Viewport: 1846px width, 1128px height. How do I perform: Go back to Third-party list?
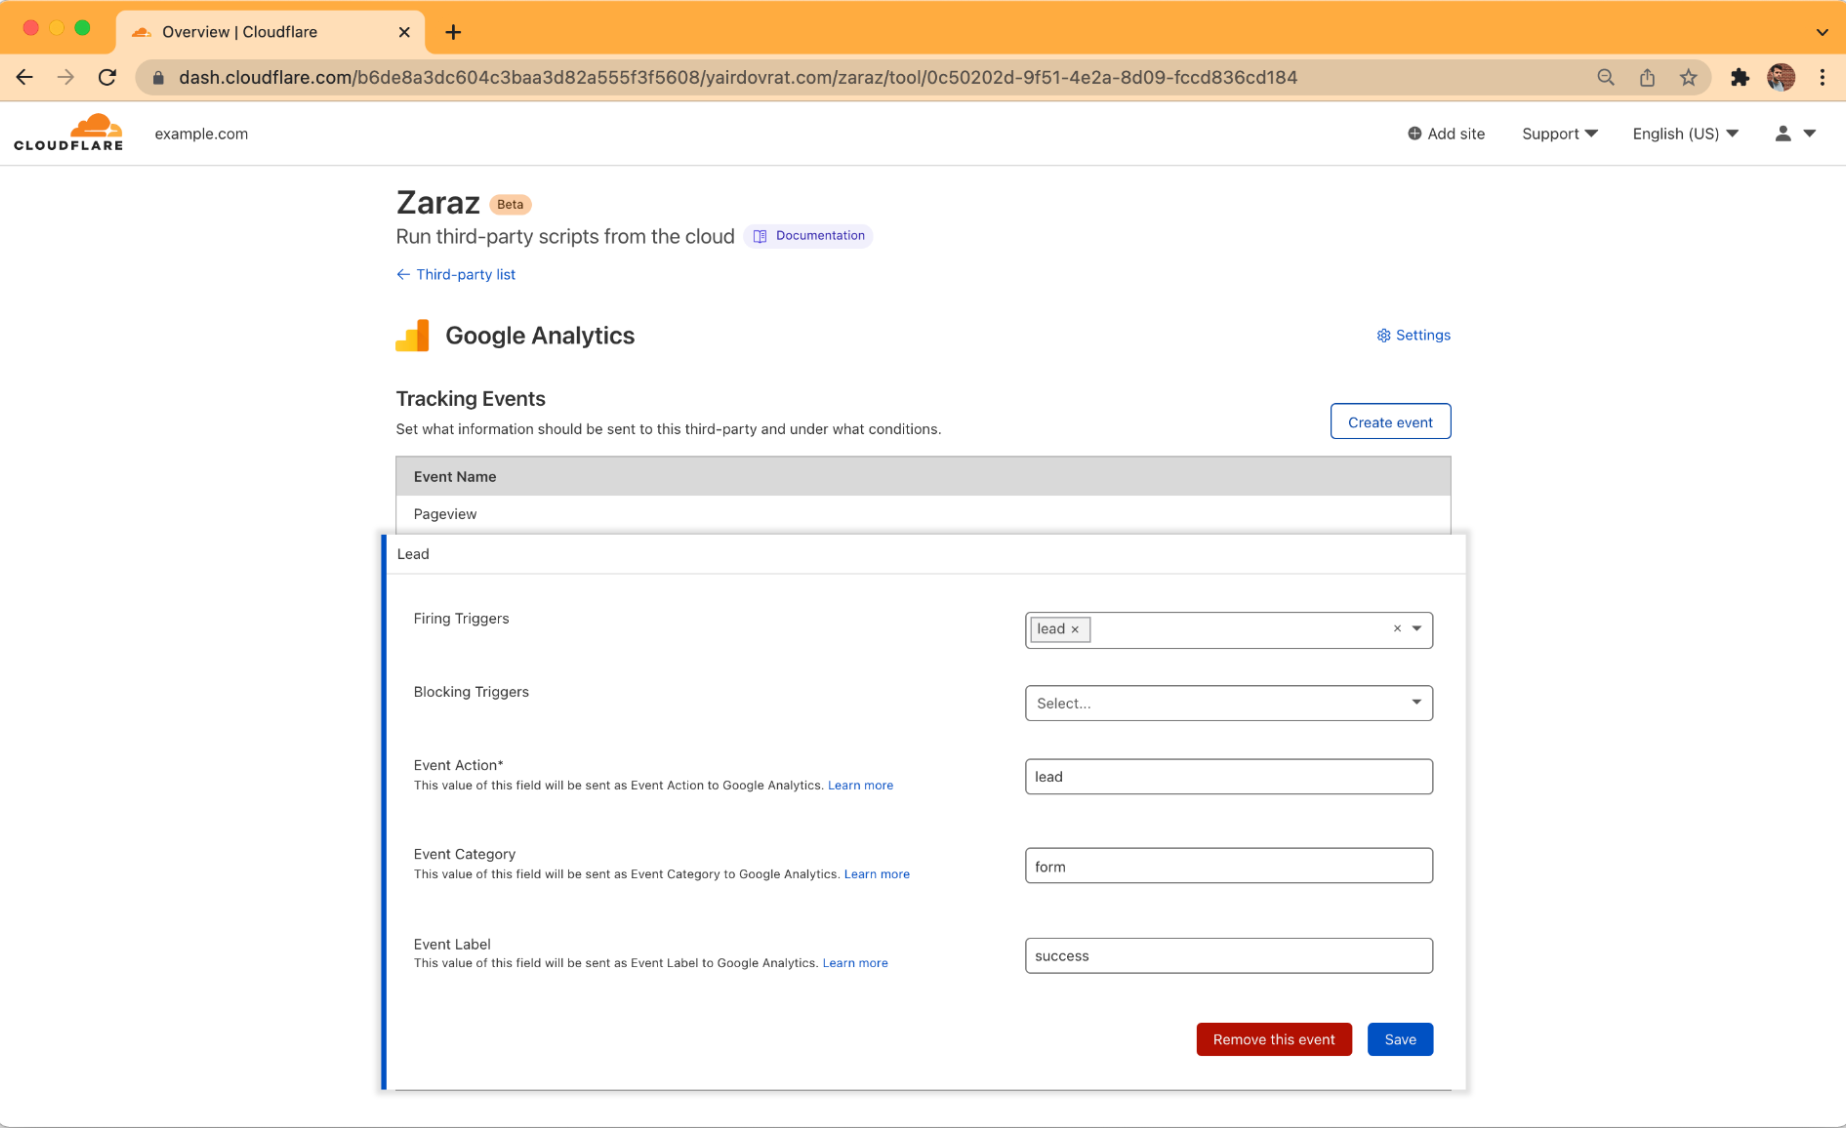tap(456, 274)
